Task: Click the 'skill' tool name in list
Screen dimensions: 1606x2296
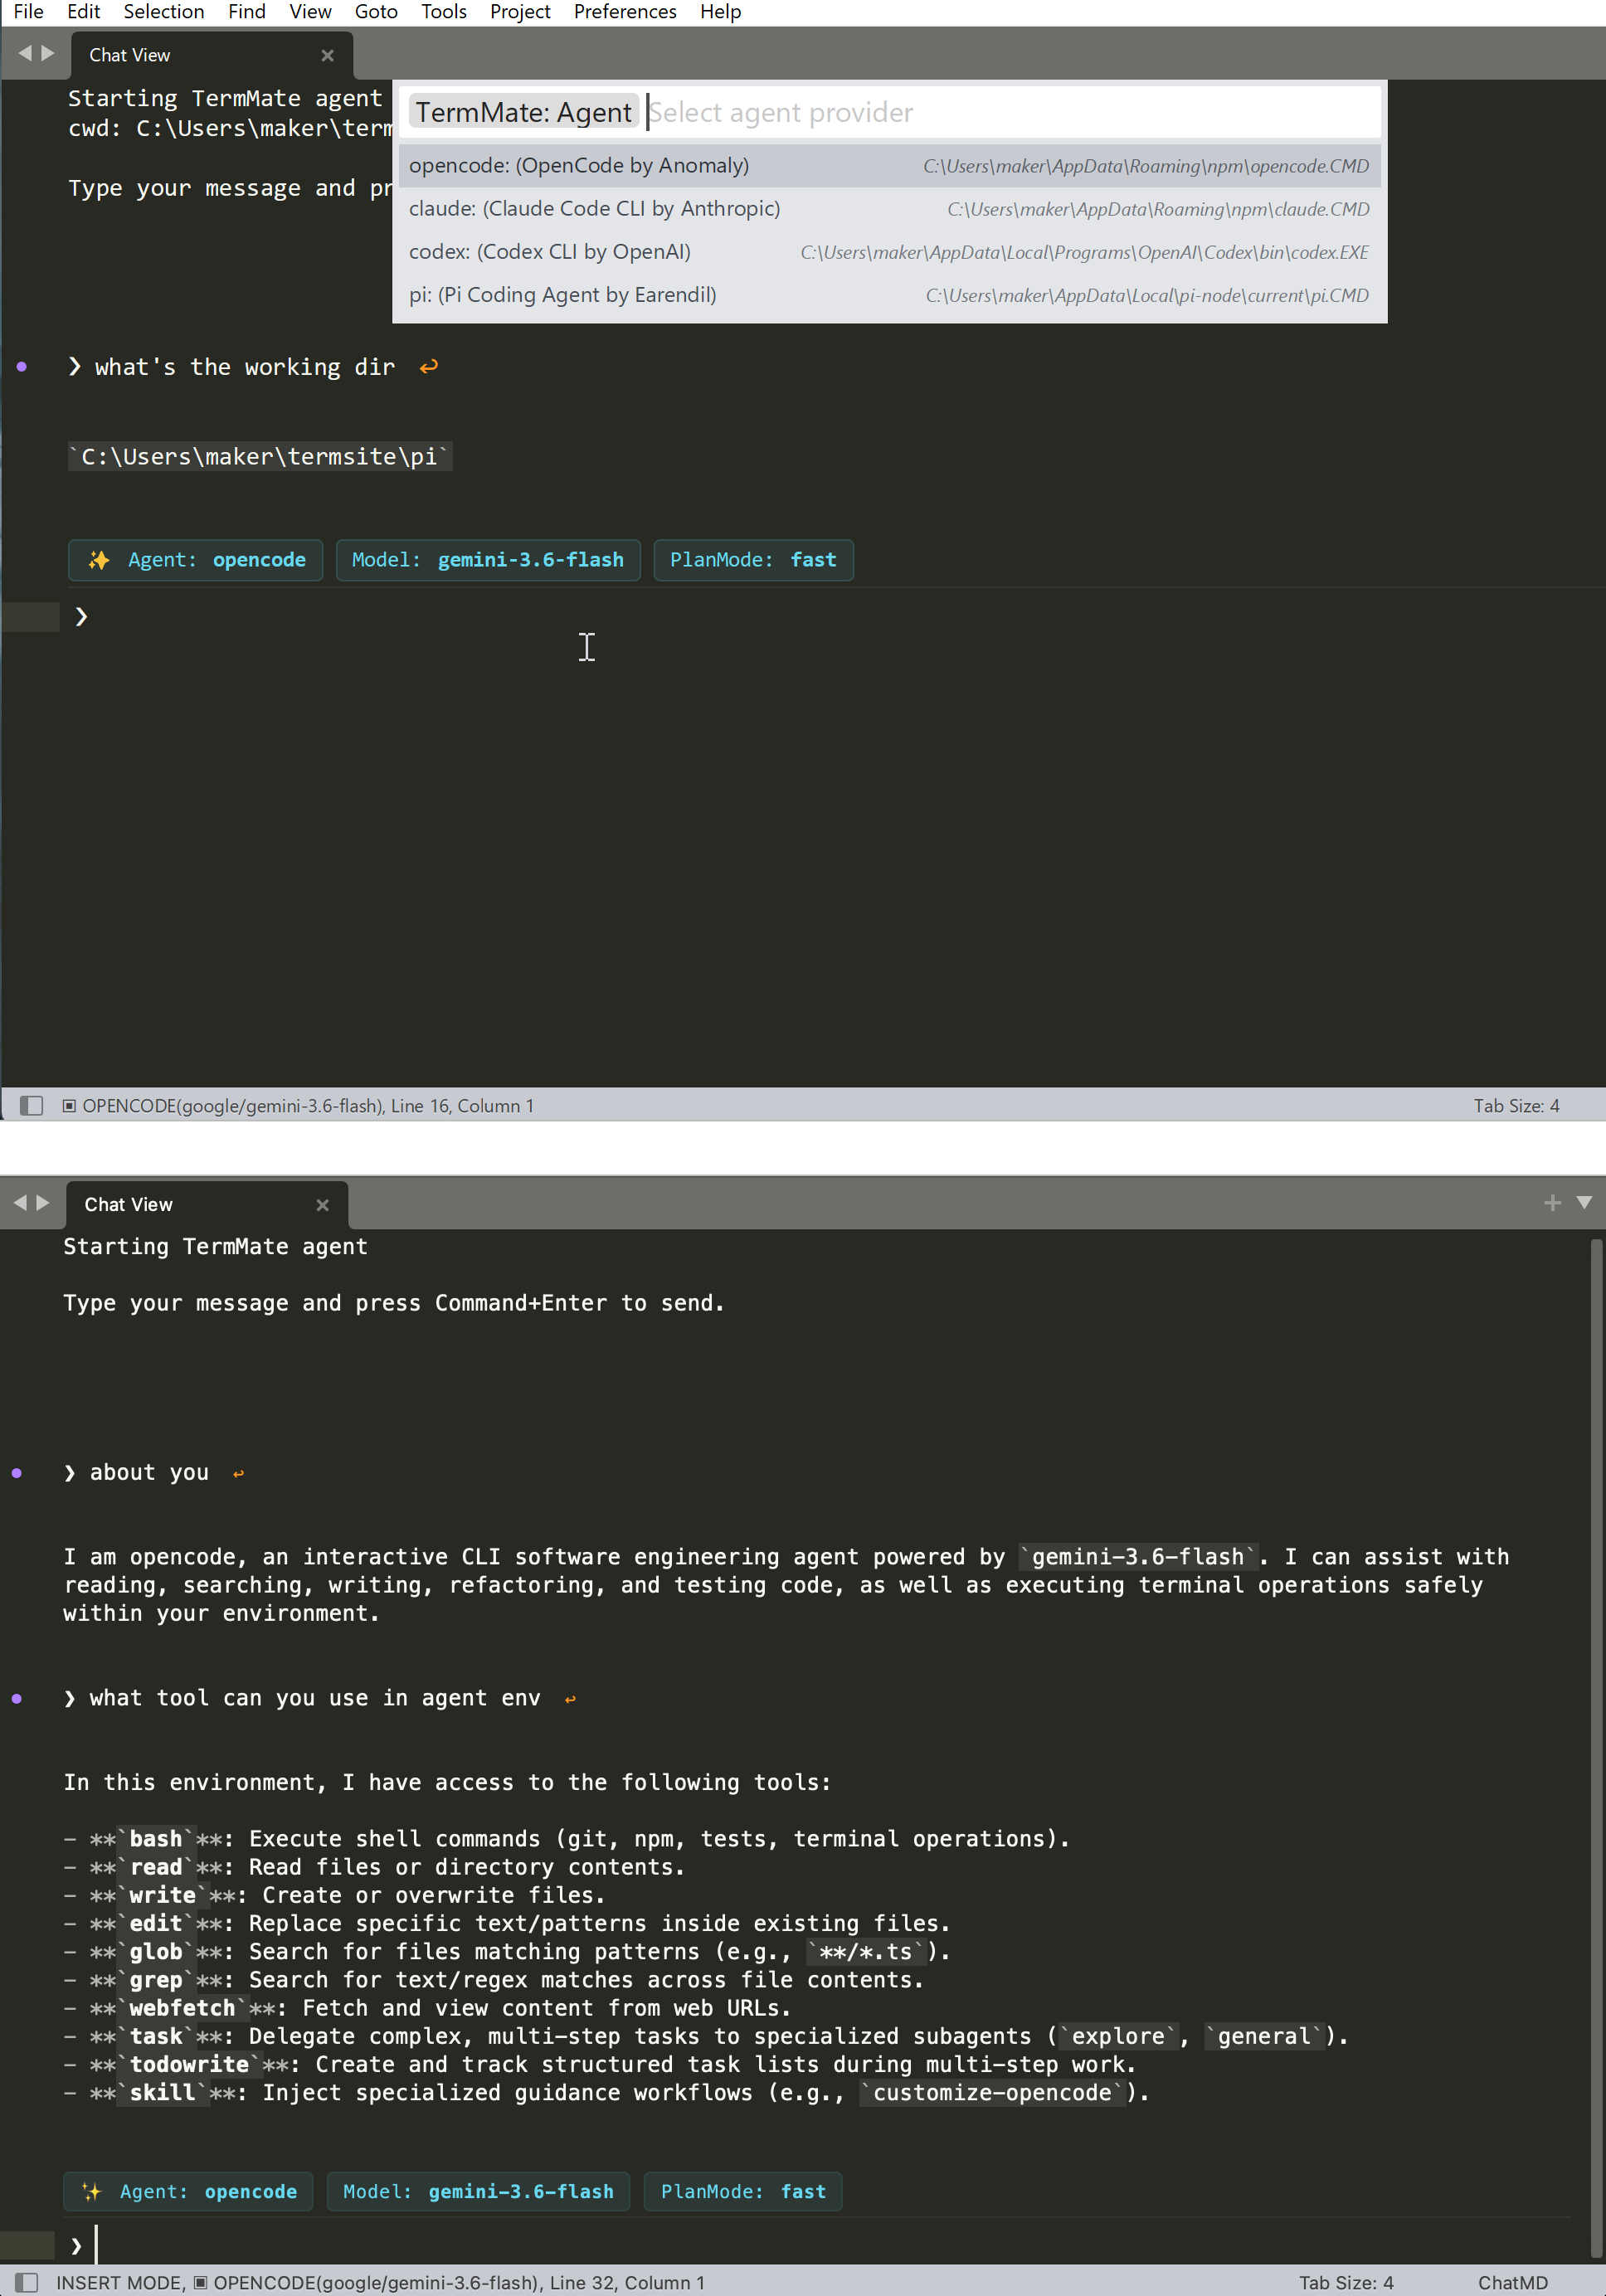Action: pyautogui.click(x=162, y=2093)
